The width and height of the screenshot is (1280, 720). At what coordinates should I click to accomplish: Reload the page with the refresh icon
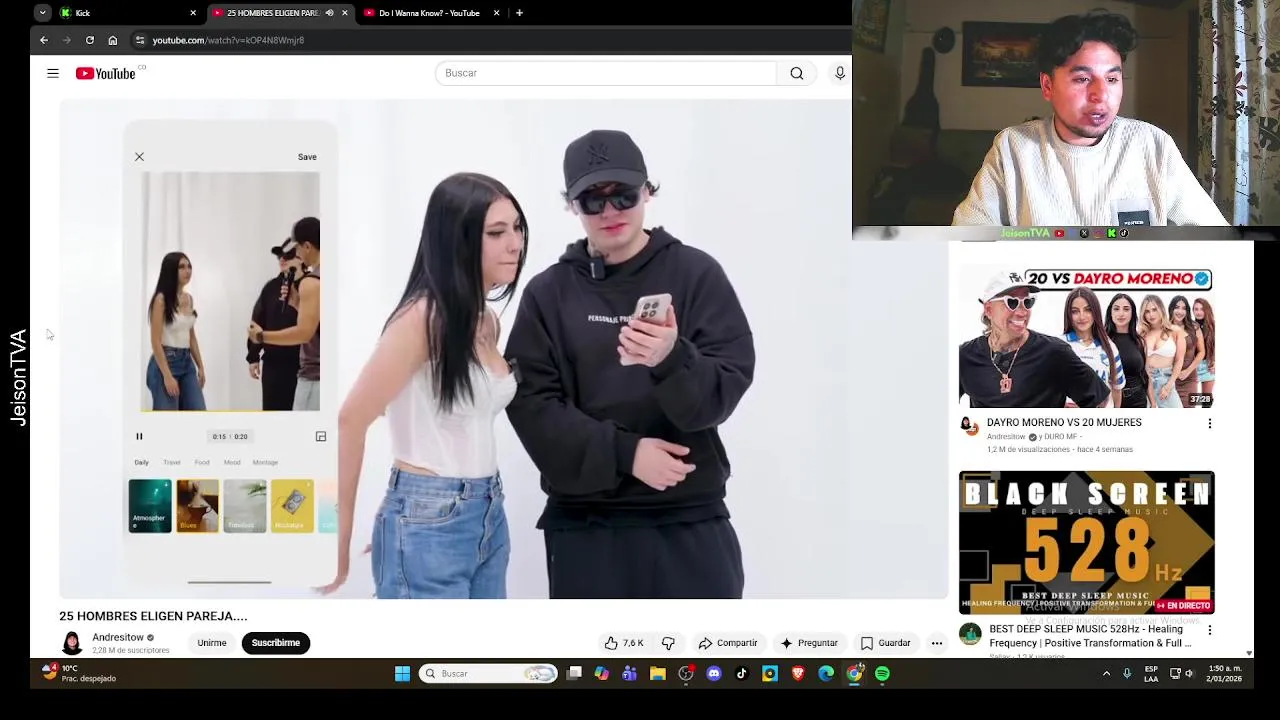(90, 40)
